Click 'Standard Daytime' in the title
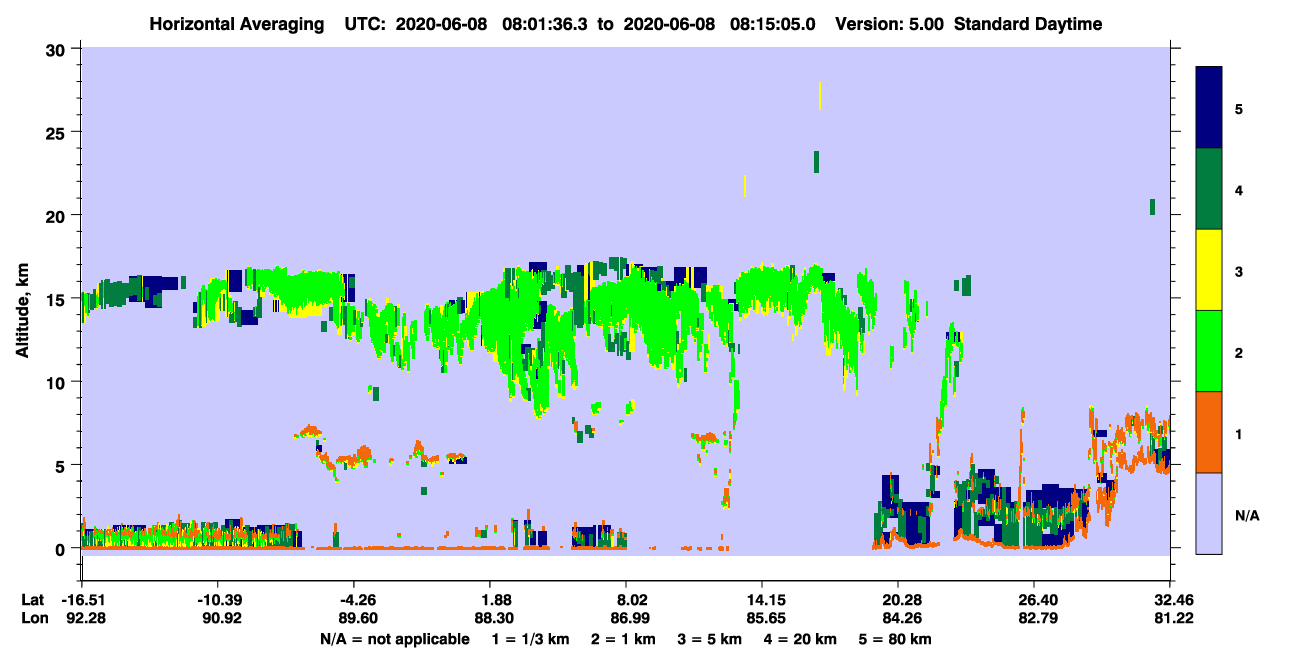 tap(1028, 24)
